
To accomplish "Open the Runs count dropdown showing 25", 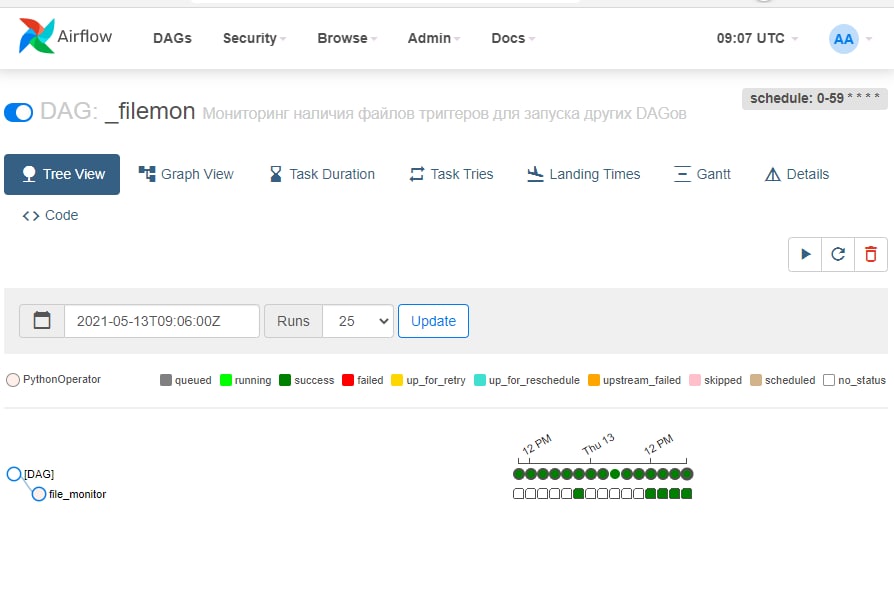I will click(358, 321).
